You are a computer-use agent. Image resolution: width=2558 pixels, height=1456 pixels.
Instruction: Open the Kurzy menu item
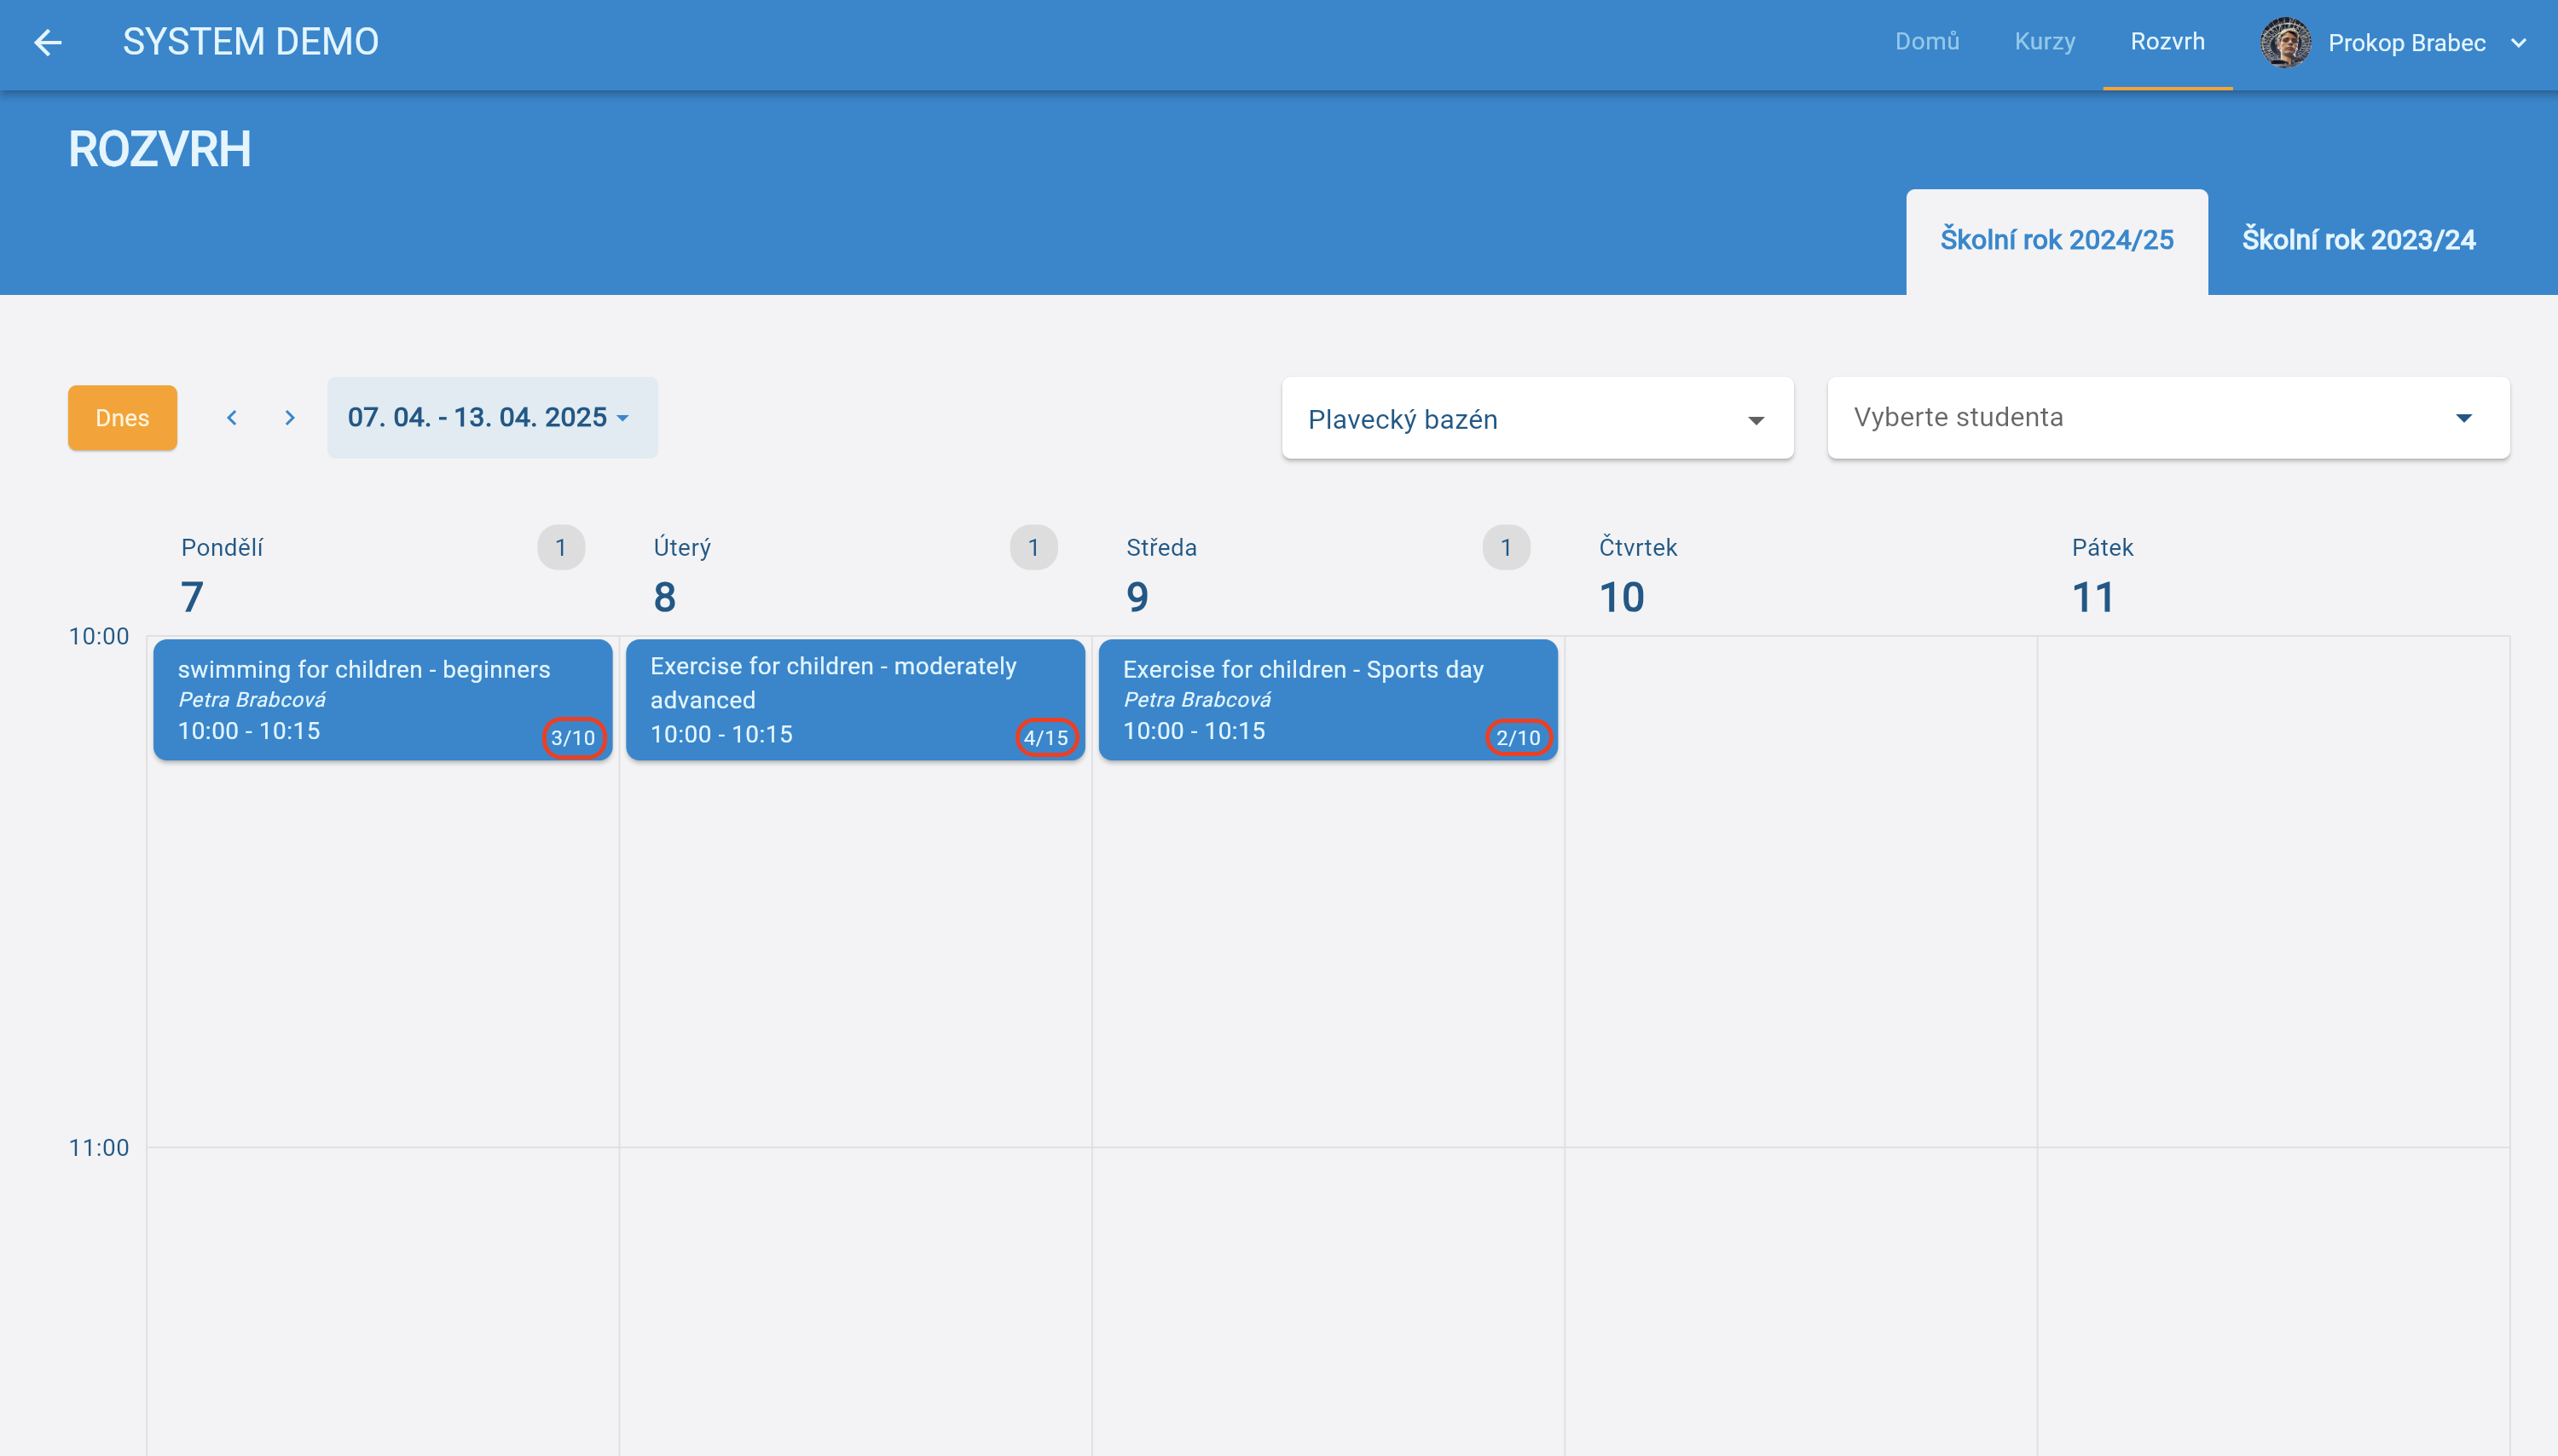click(2044, 42)
